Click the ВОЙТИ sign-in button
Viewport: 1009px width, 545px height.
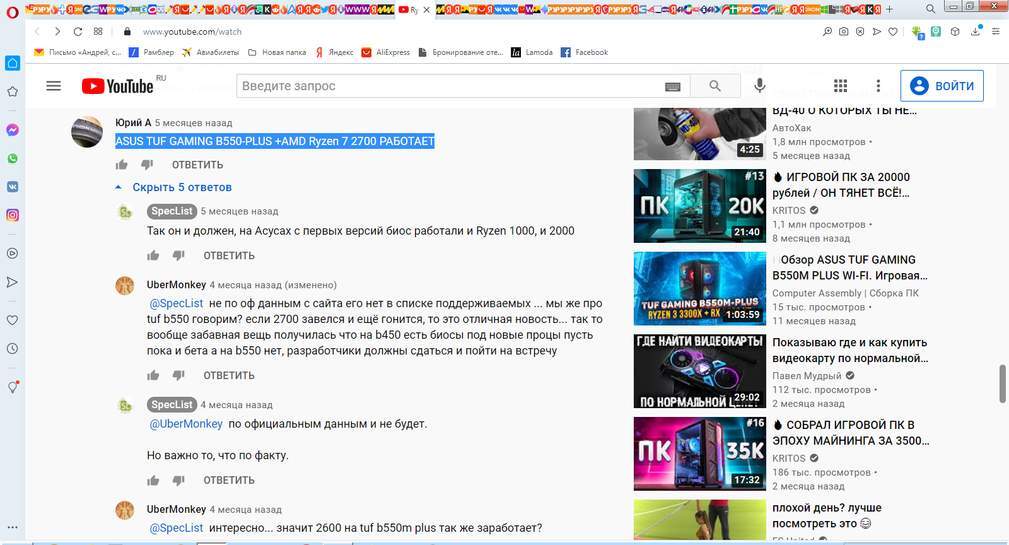point(941,86)
